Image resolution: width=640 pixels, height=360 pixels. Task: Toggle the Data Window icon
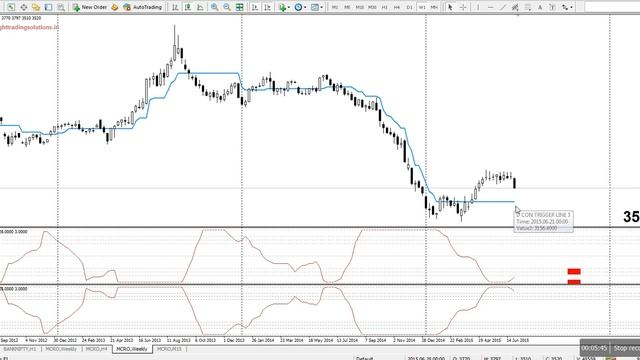tap(49, 7)
